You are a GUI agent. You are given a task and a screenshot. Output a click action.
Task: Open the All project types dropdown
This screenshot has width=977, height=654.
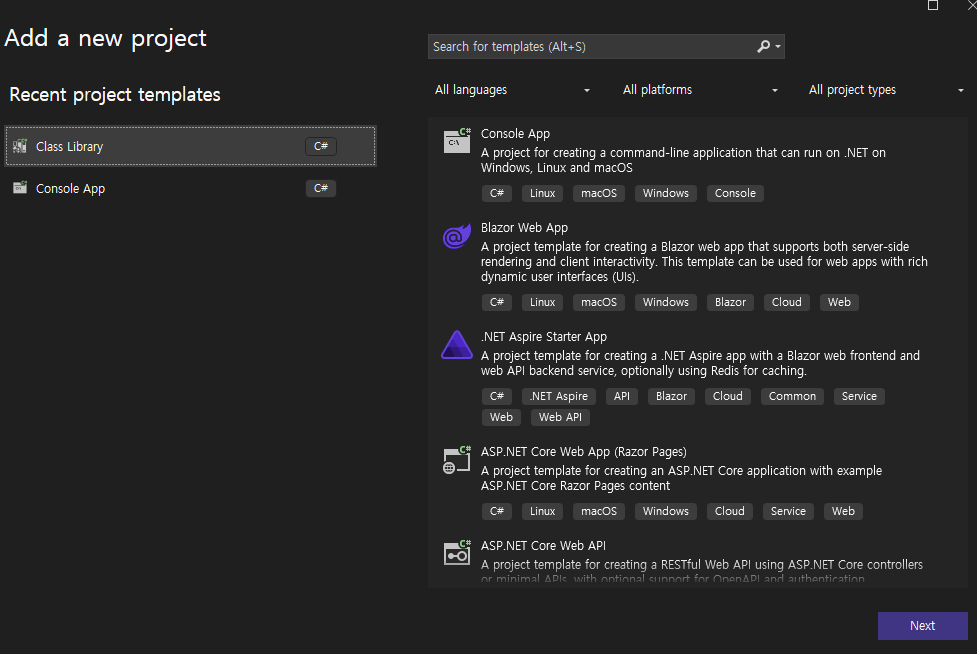pyautogui.click(x=886, y=90)
